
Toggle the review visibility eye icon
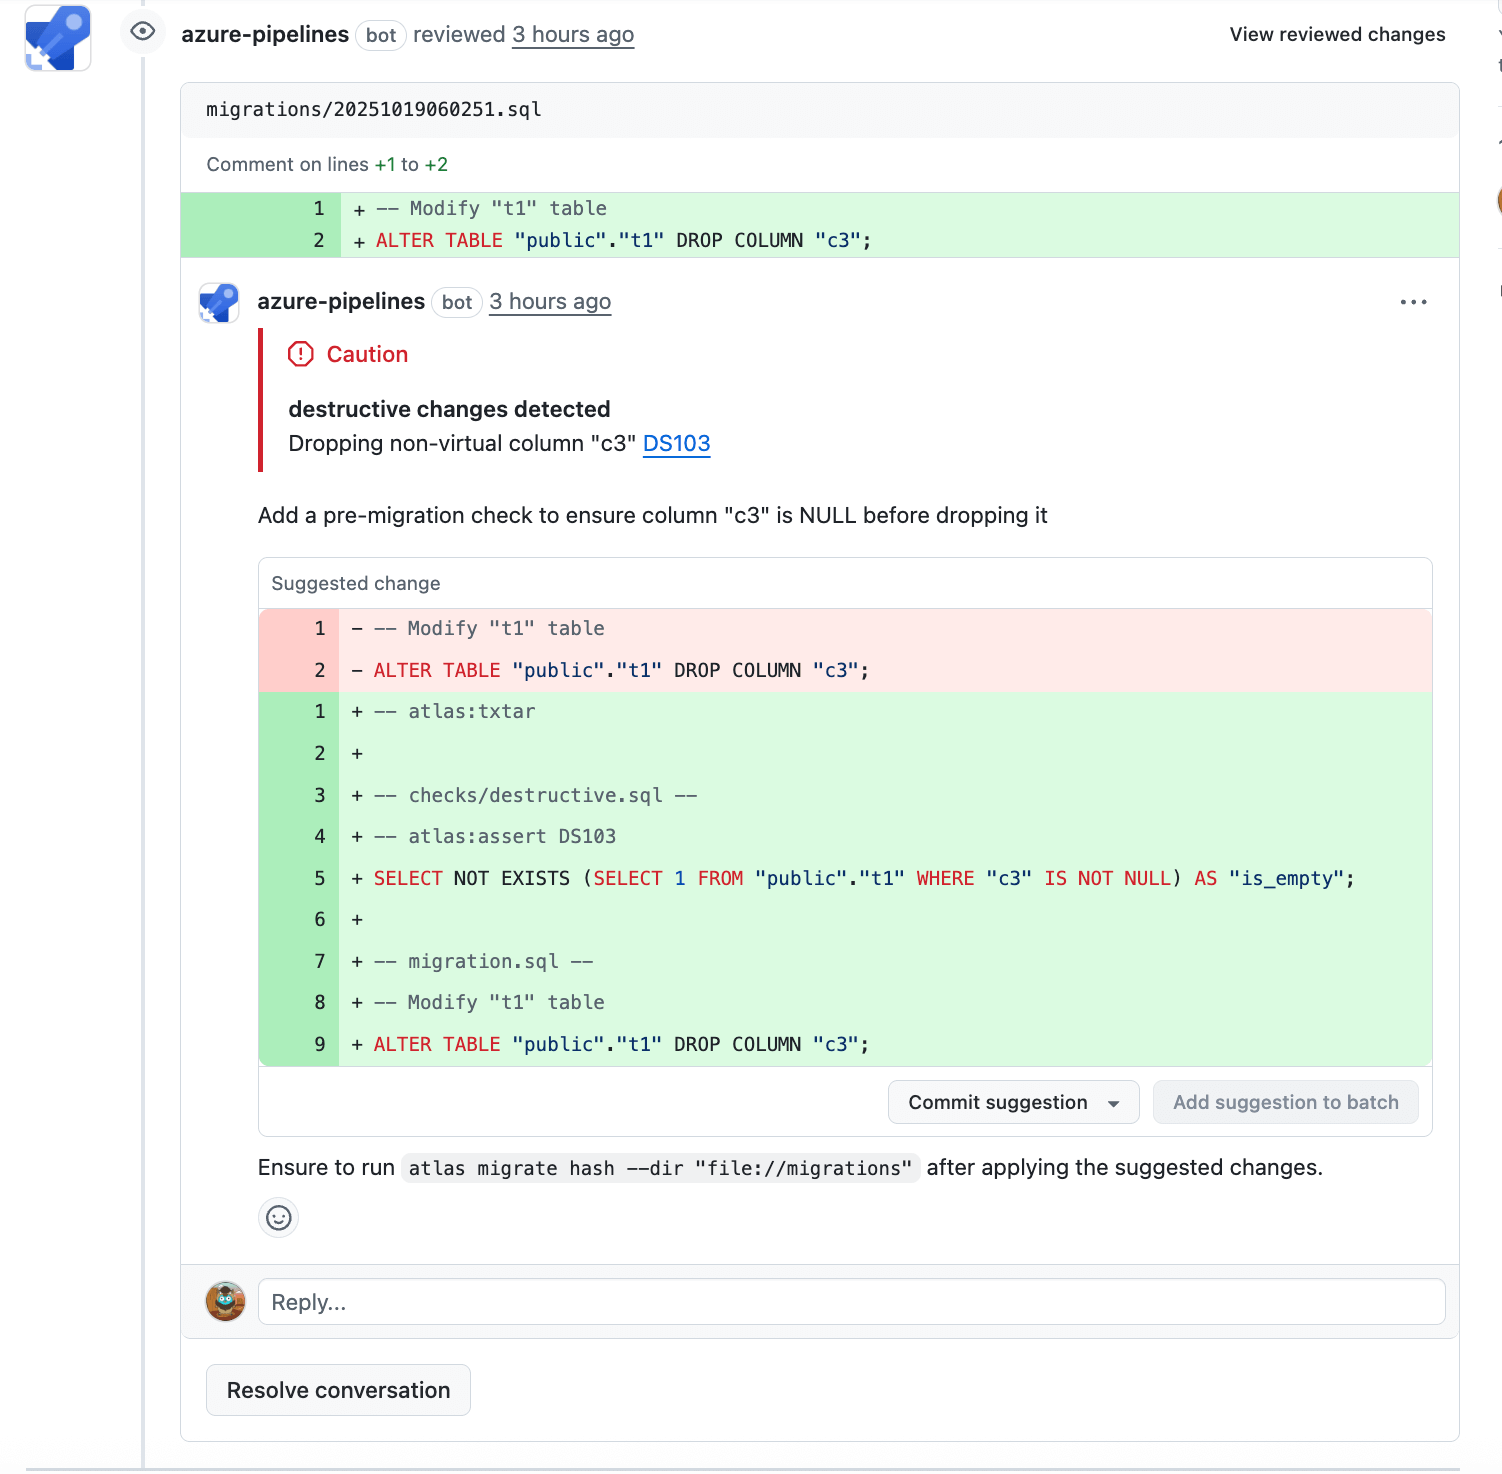(x=142, y=32)
